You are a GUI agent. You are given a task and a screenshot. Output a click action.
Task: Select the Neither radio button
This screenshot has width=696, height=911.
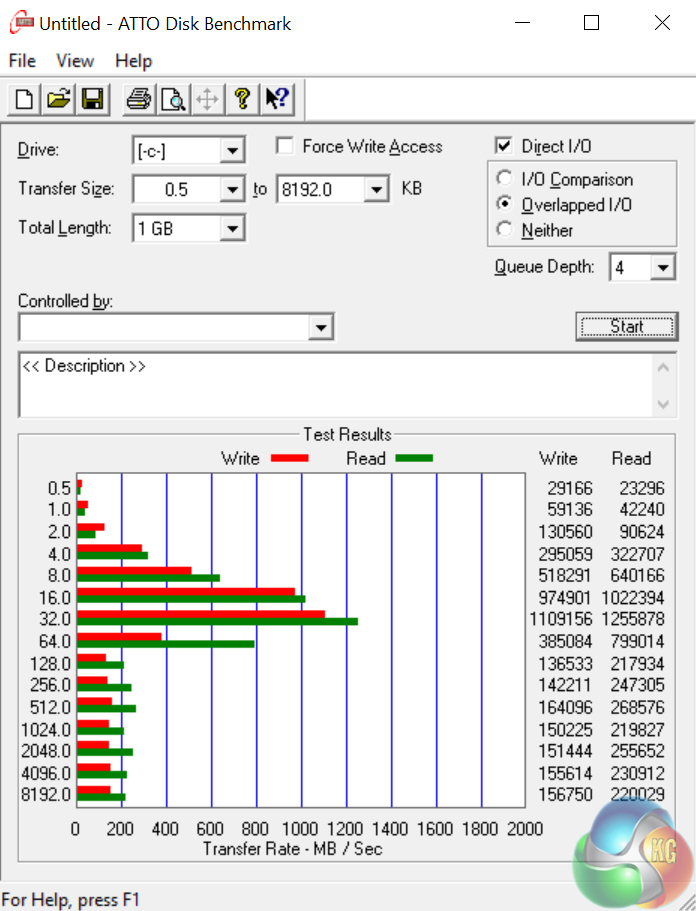504,229
